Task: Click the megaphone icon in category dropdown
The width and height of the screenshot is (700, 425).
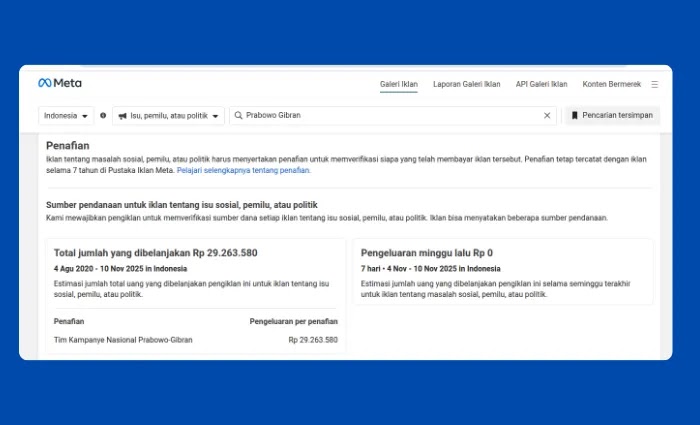Action: (x=122, y=116)
